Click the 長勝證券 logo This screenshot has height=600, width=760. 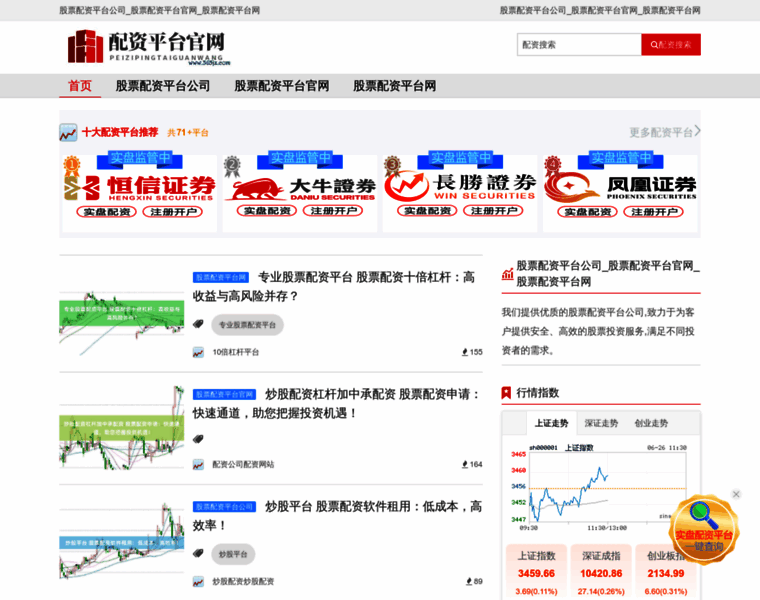click(460, 187)
